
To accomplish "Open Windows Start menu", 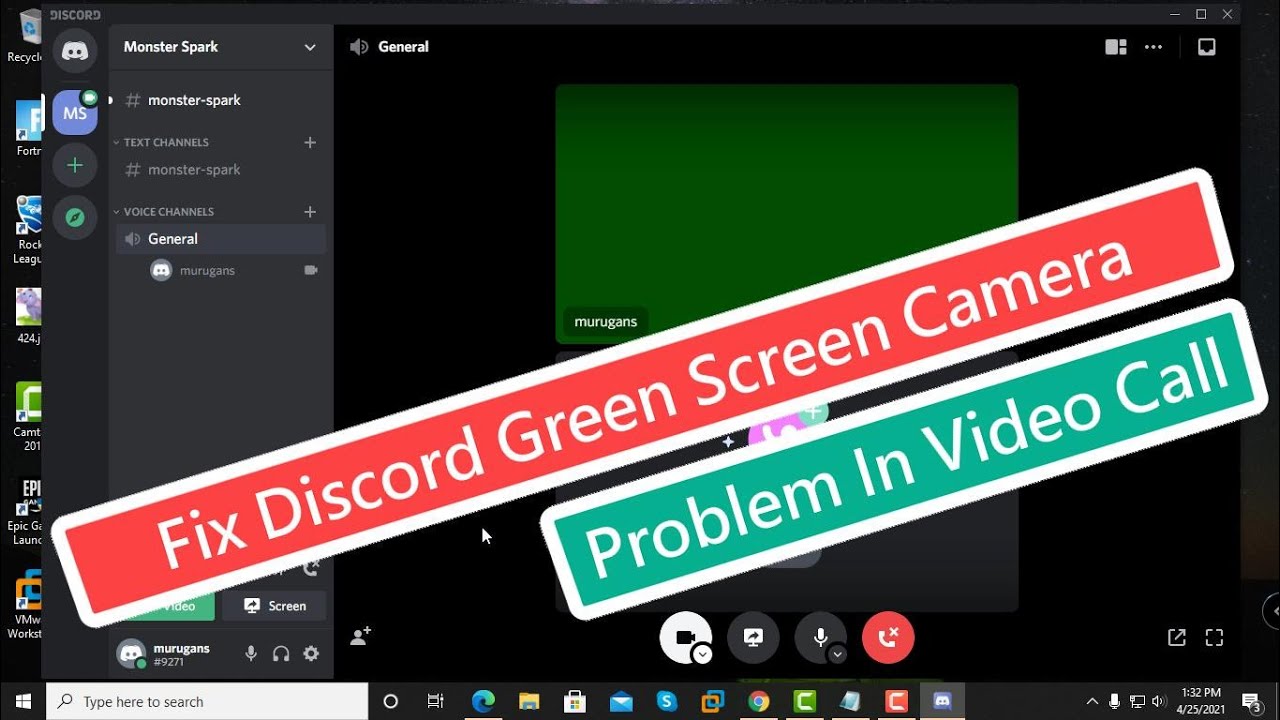I will [23, 701].
